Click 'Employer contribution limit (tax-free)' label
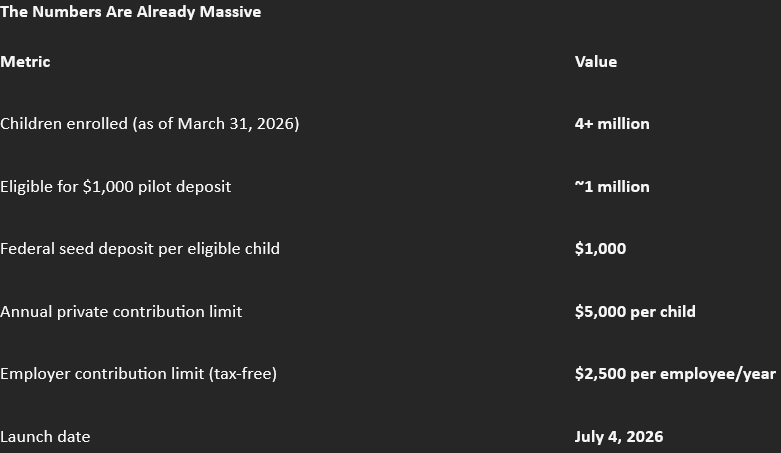This screenshot has height=453, width=781. (138, 374)
